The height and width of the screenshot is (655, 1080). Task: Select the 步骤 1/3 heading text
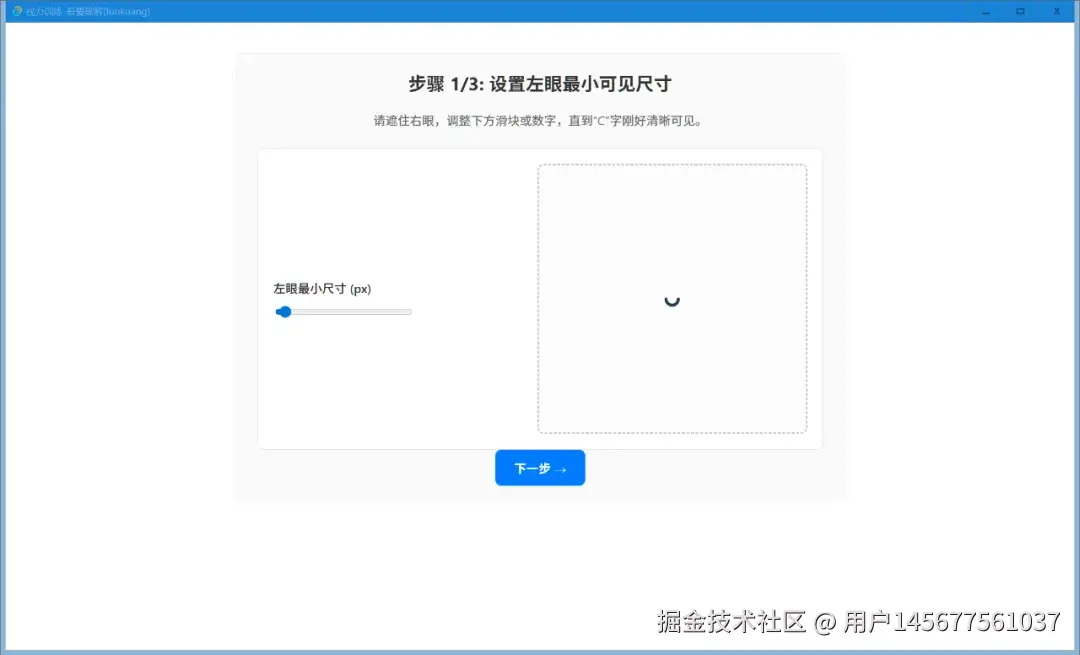(x=540, y=83)
